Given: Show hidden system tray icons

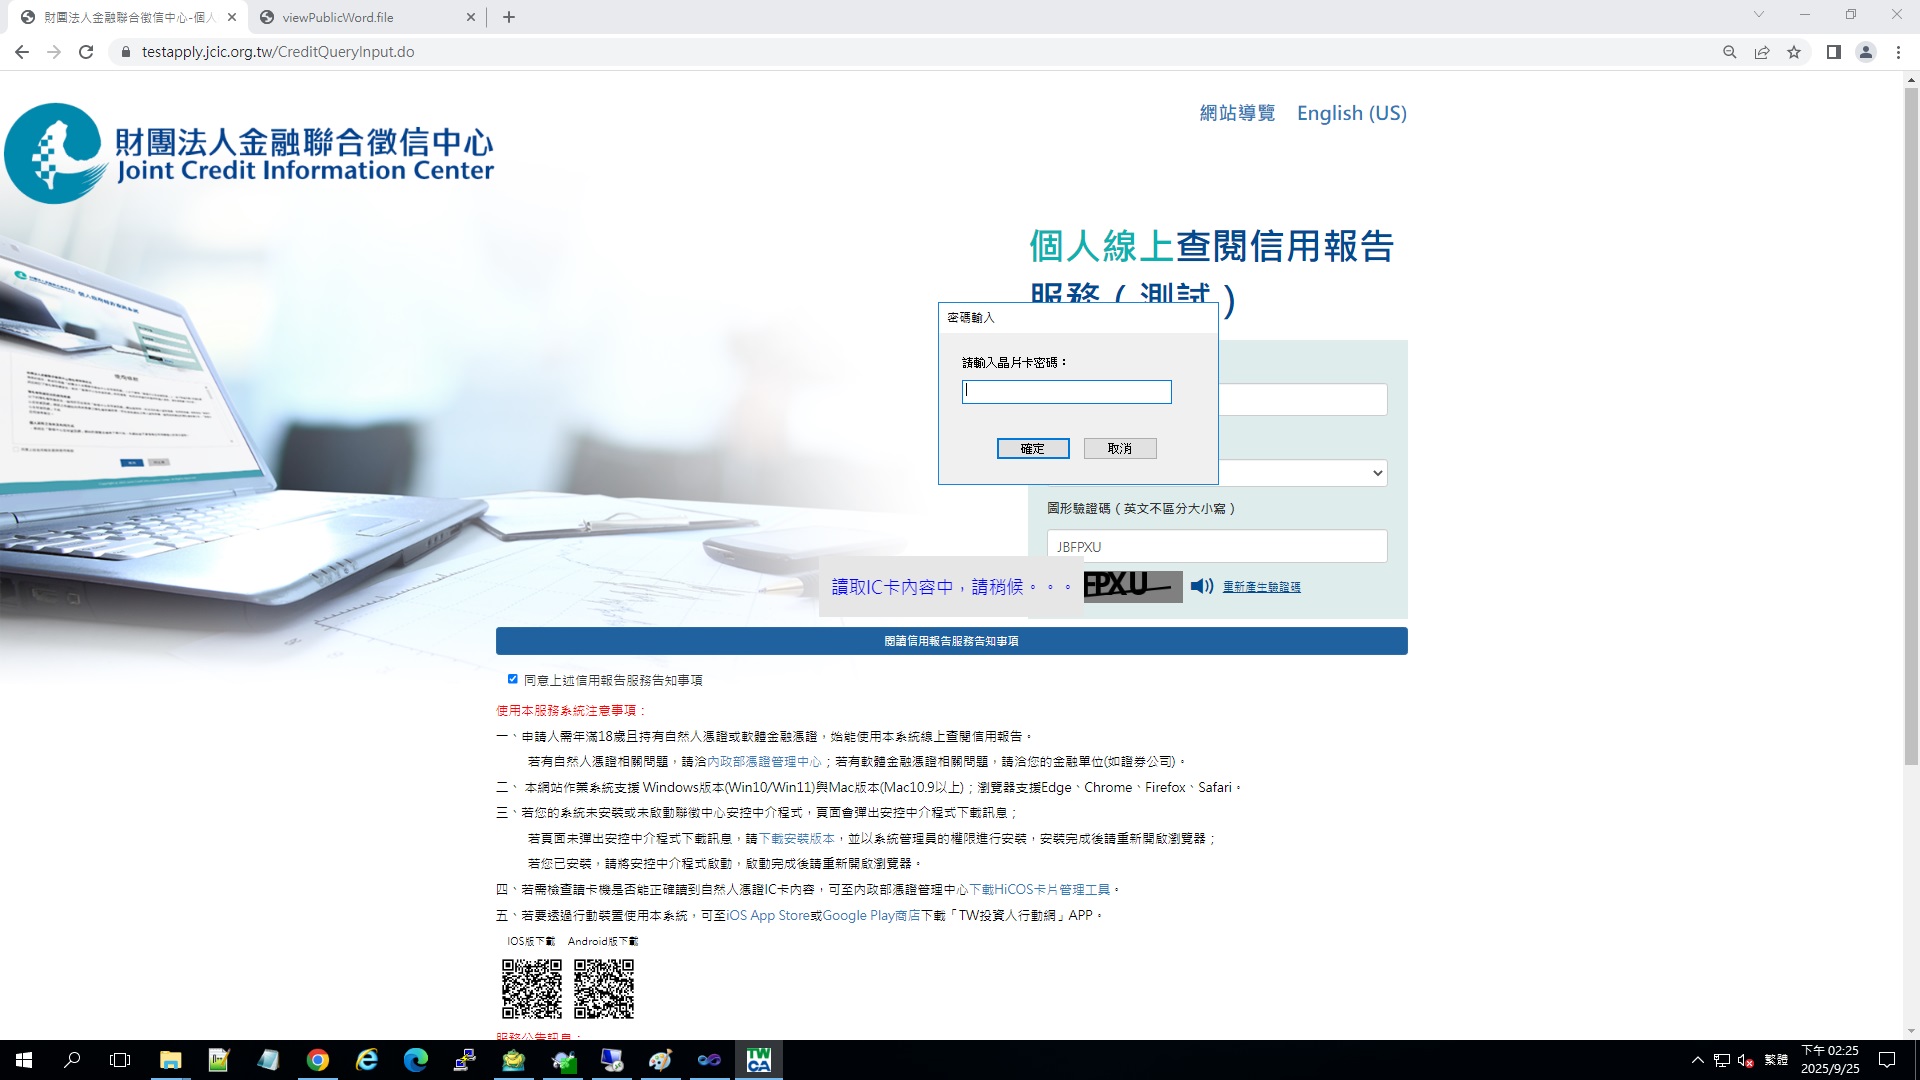Looking at the screenshot, I should pyautogui.click(x=1697, y=1060).
